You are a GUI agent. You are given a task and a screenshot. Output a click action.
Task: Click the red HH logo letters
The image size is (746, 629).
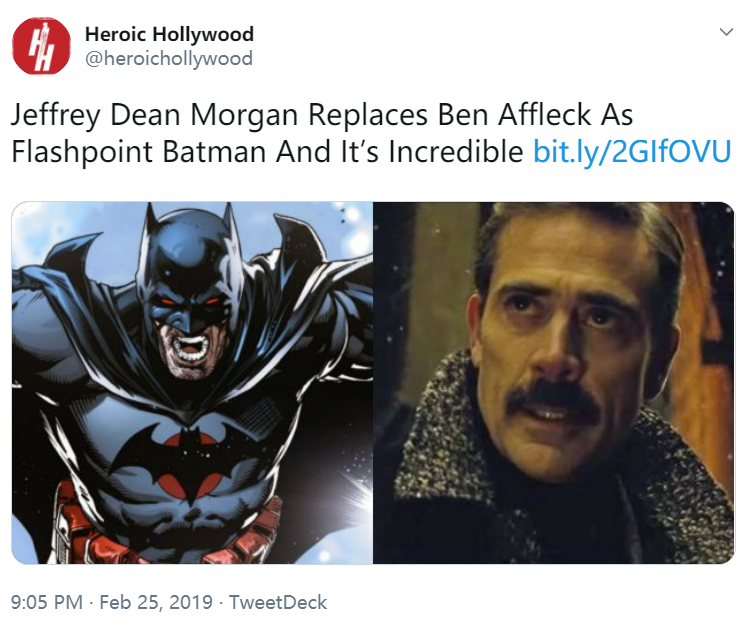tap(41, 46)
